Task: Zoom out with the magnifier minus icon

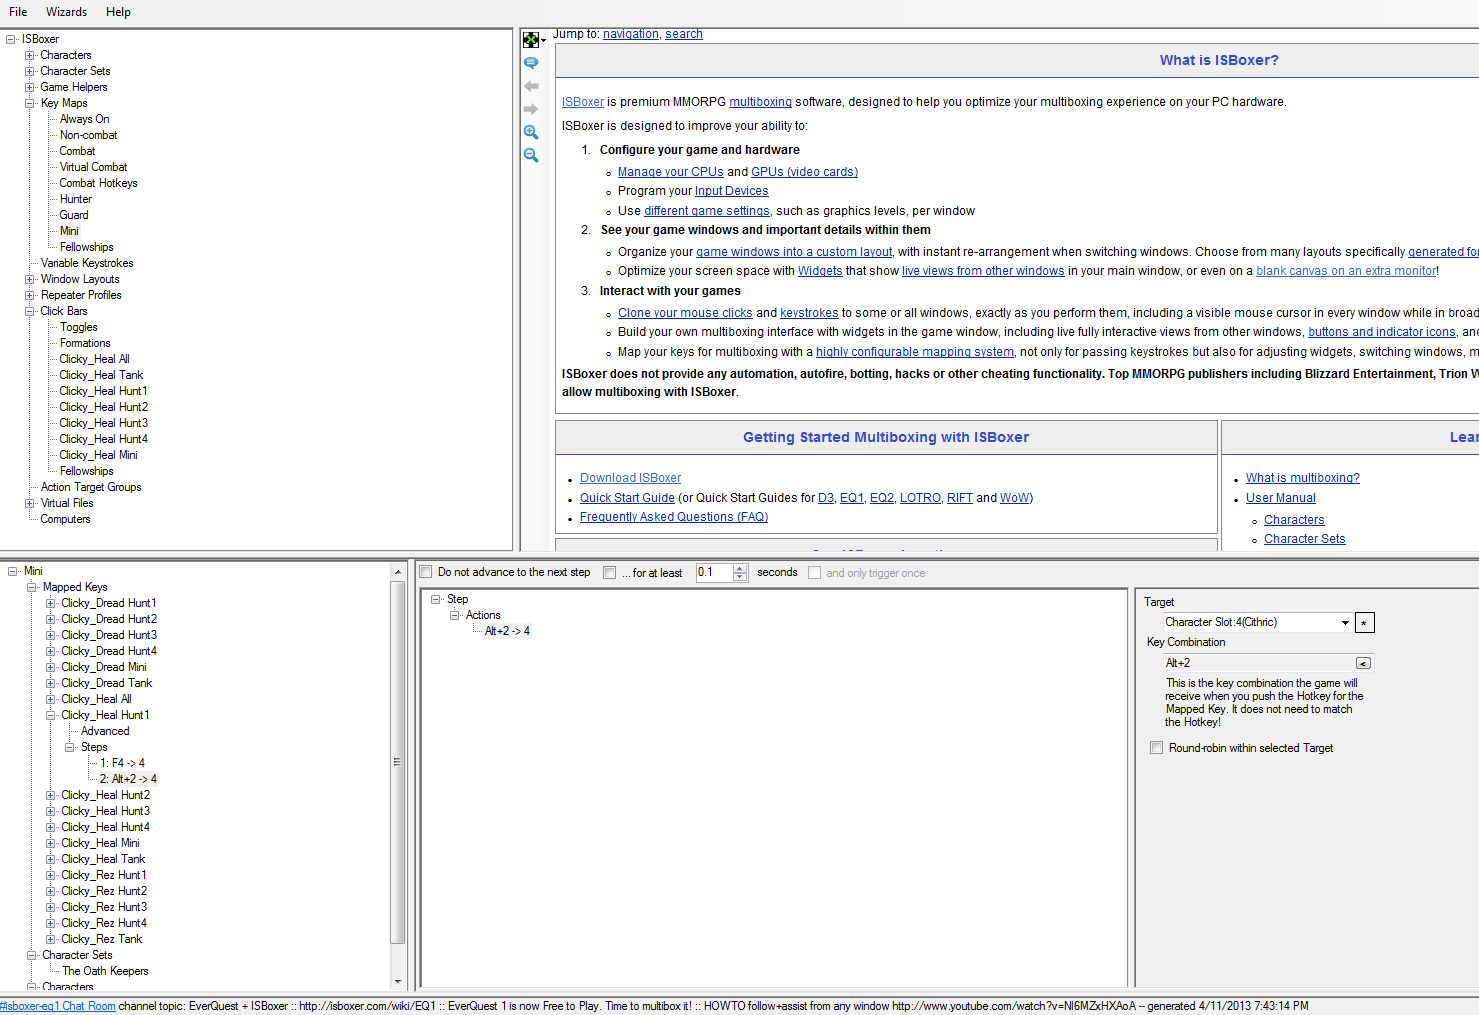Action: point(531,155)
